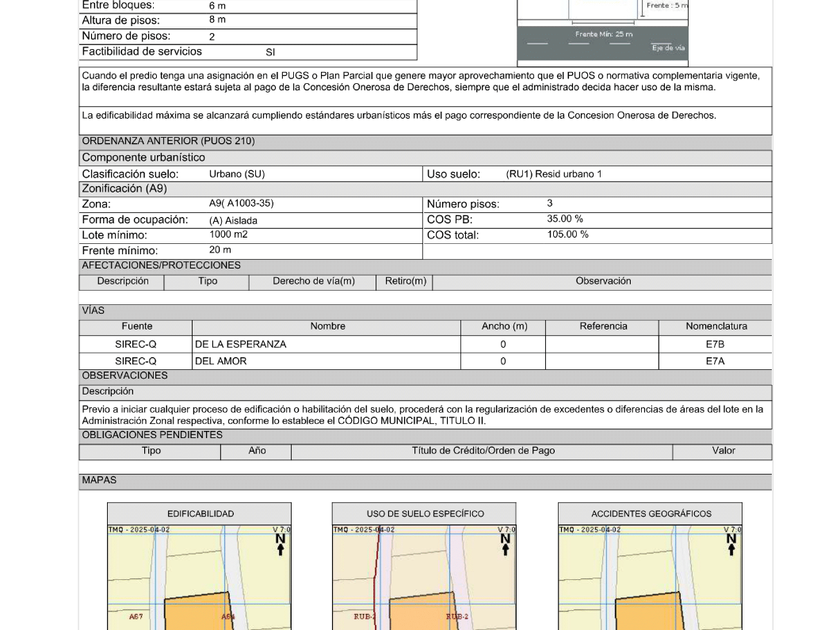Click the COS total value 105.00 %
Viewport: 840px width, 630px height.
tap(568, 235)
